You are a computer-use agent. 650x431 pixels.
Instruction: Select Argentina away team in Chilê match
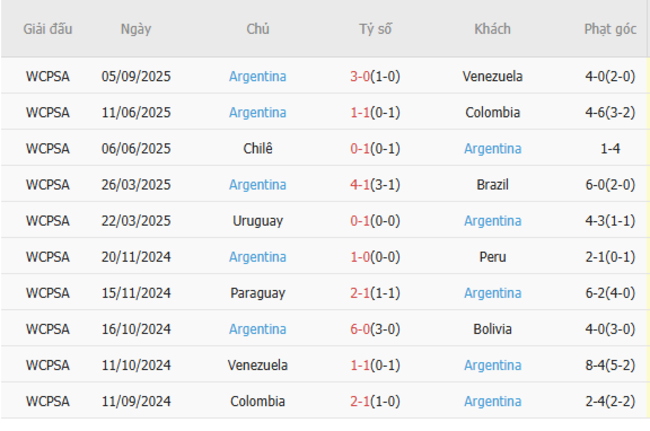click(492, 149)
